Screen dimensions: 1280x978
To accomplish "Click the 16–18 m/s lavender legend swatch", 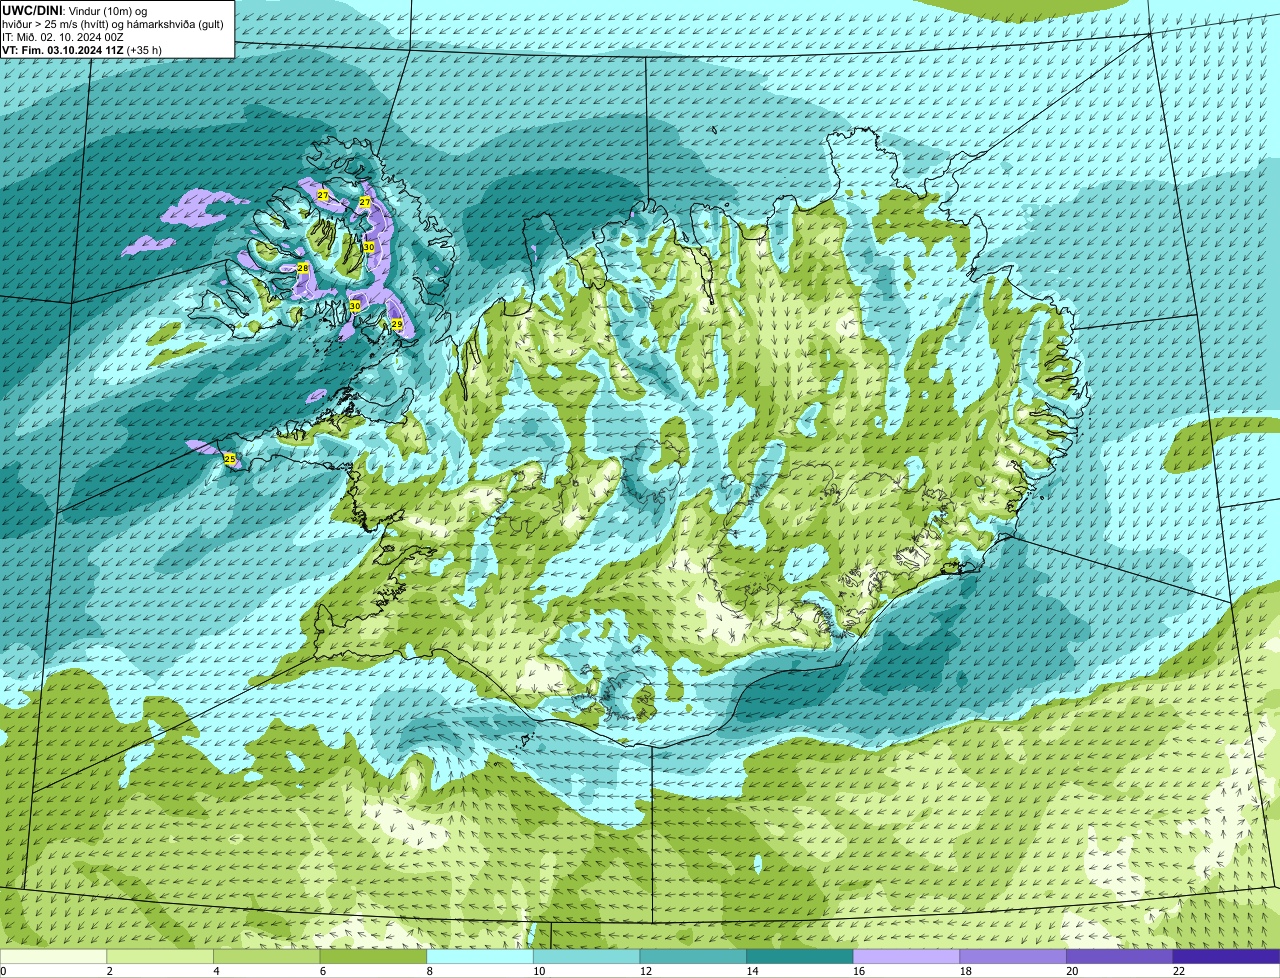I will click(906, 956).
